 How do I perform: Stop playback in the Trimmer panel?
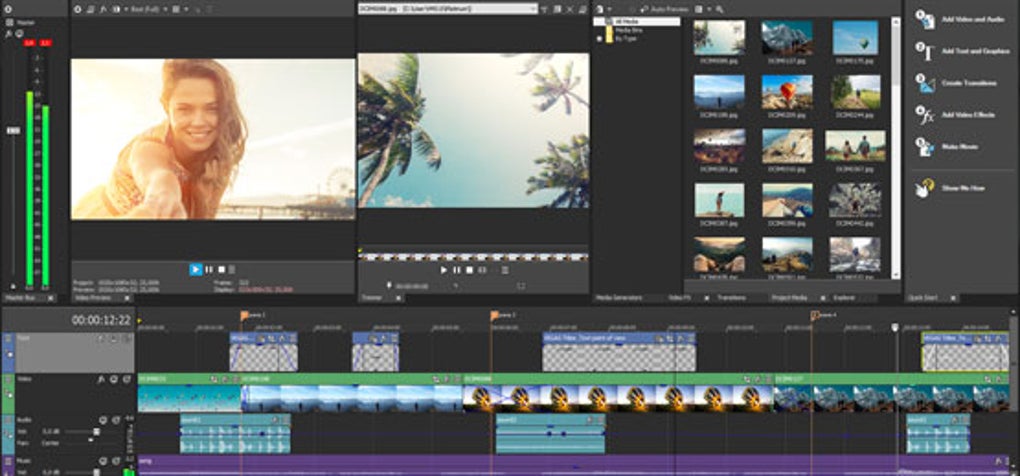coord(469,270)
